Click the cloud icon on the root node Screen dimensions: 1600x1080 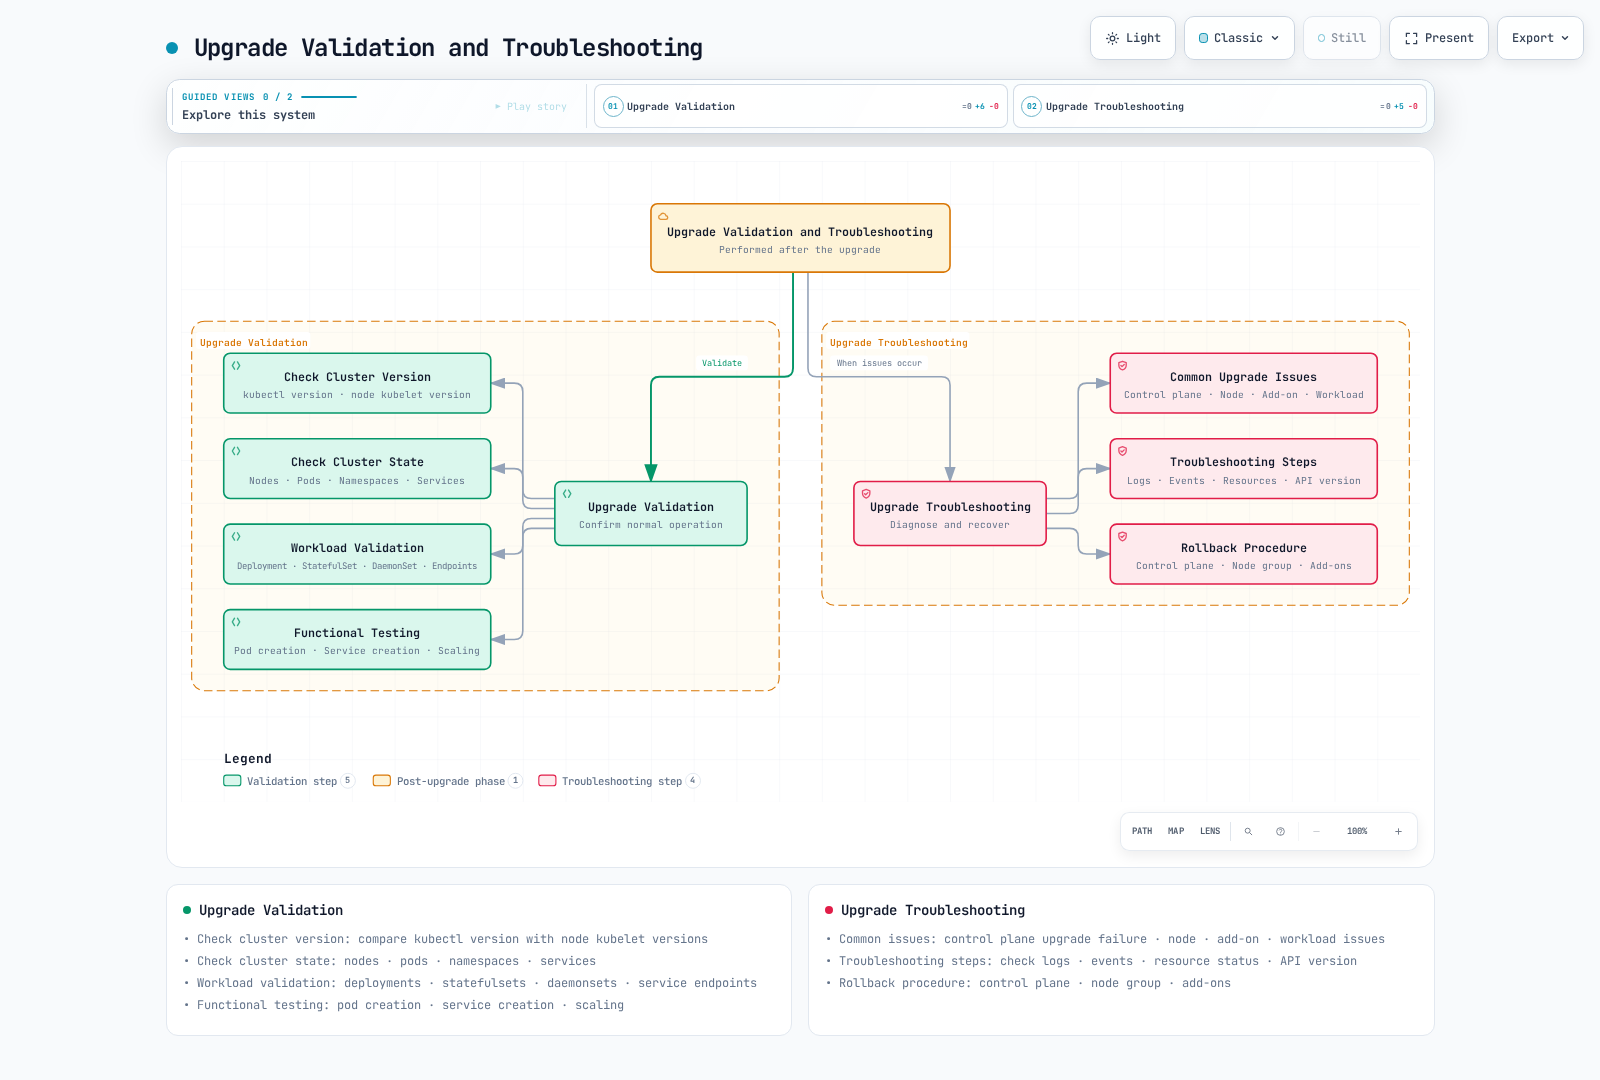click(x=663, y=216)
